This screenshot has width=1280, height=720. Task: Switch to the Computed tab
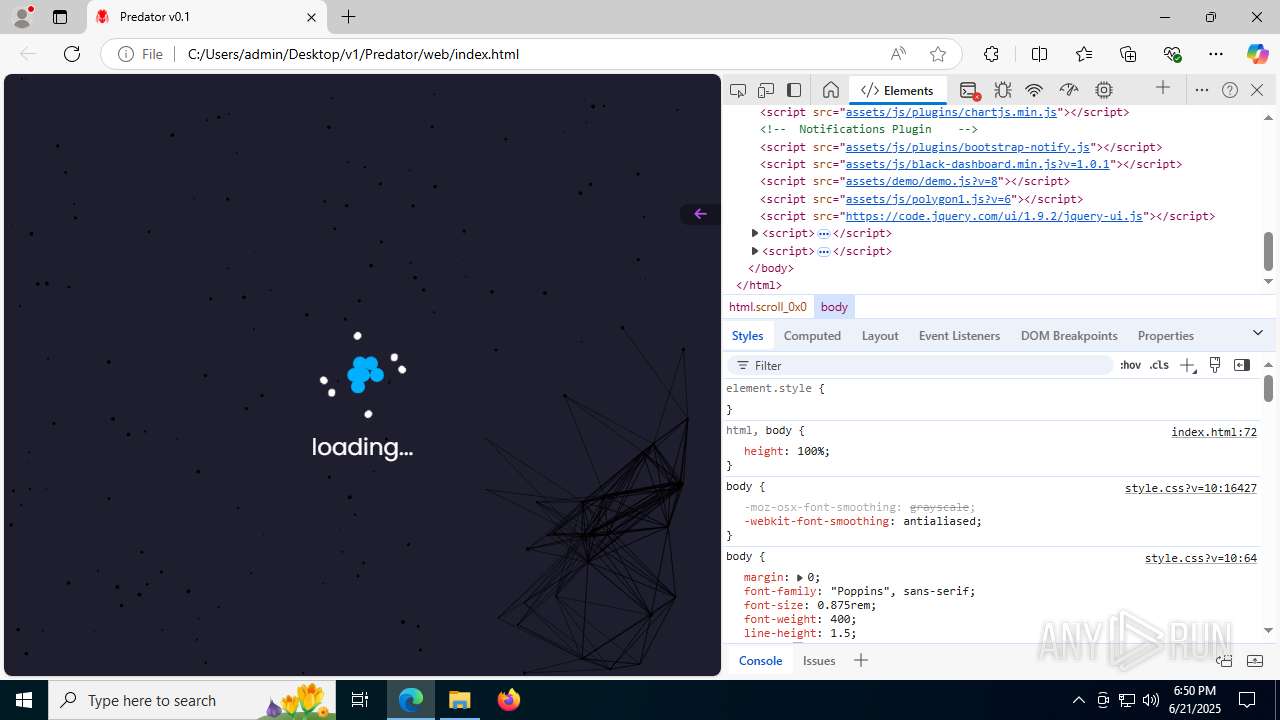tap(812, 336)
